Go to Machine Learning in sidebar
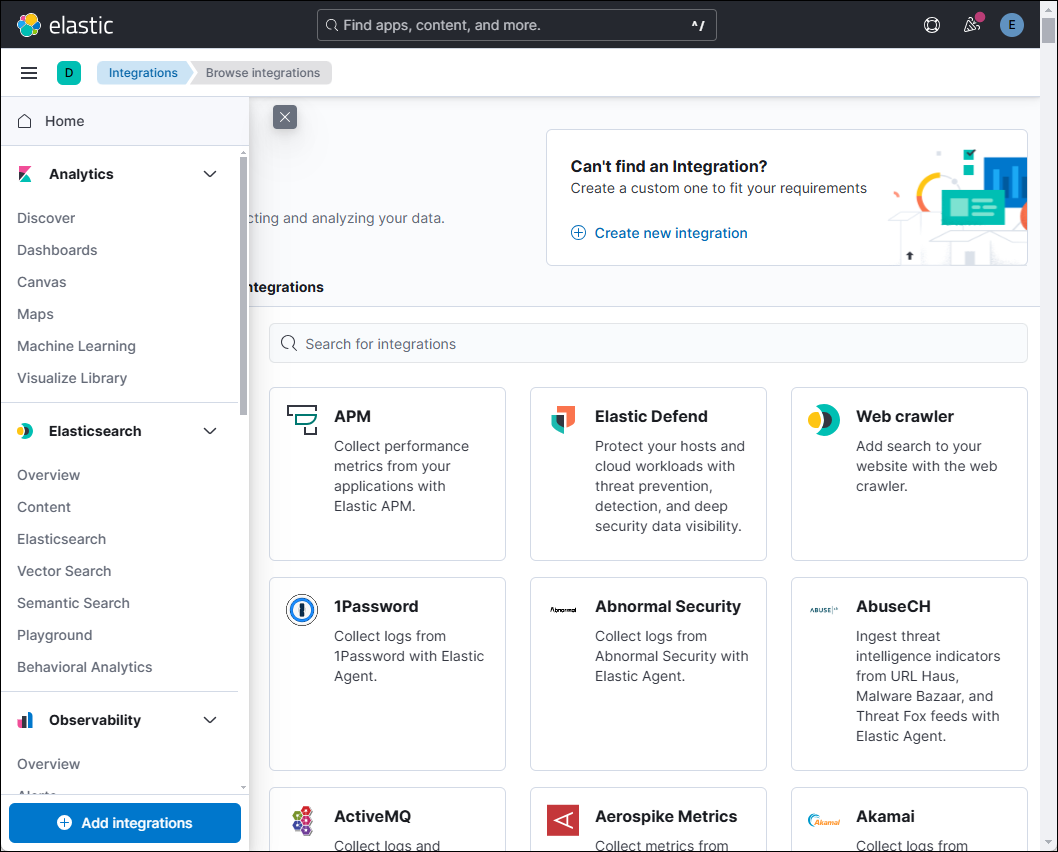 [76, 346]
